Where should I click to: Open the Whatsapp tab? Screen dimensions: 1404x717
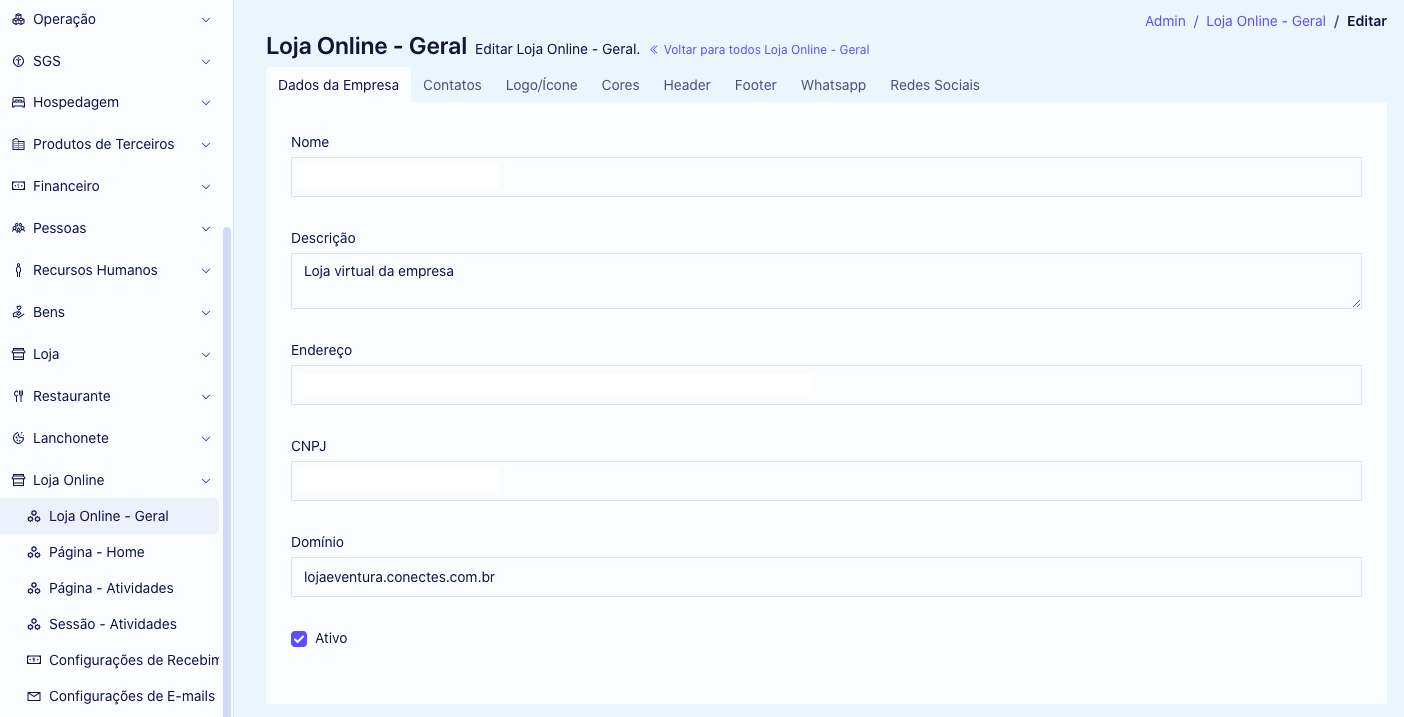(x=833, y=85)
